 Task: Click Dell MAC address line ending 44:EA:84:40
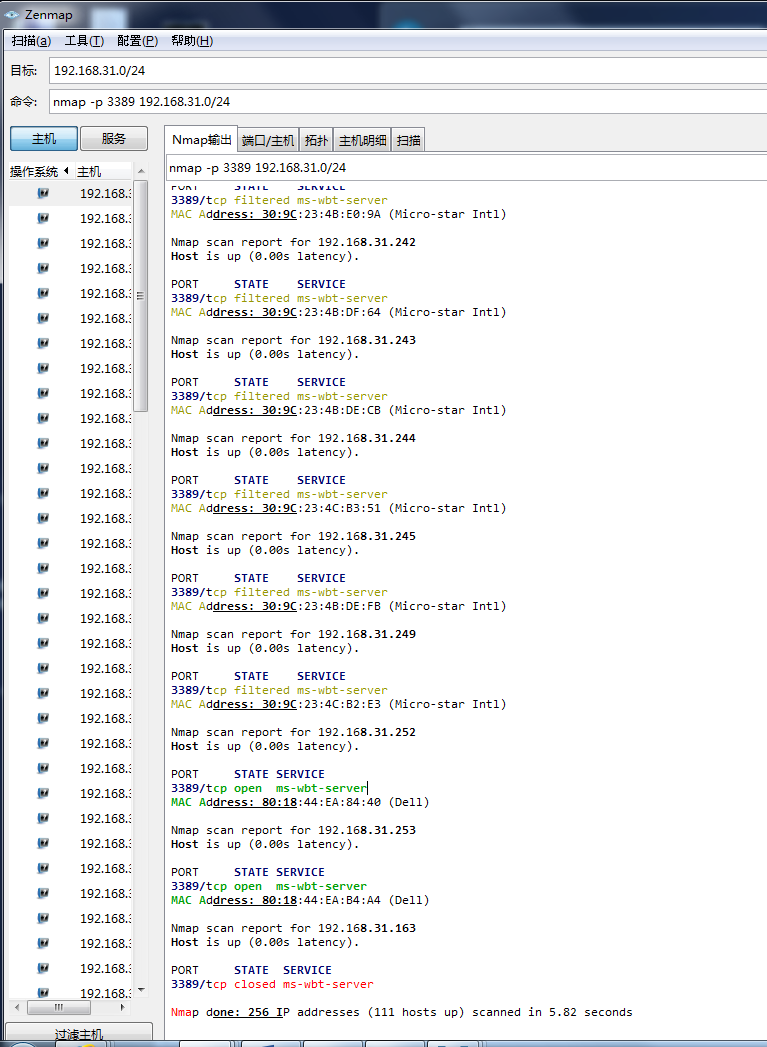coord(300,803)
